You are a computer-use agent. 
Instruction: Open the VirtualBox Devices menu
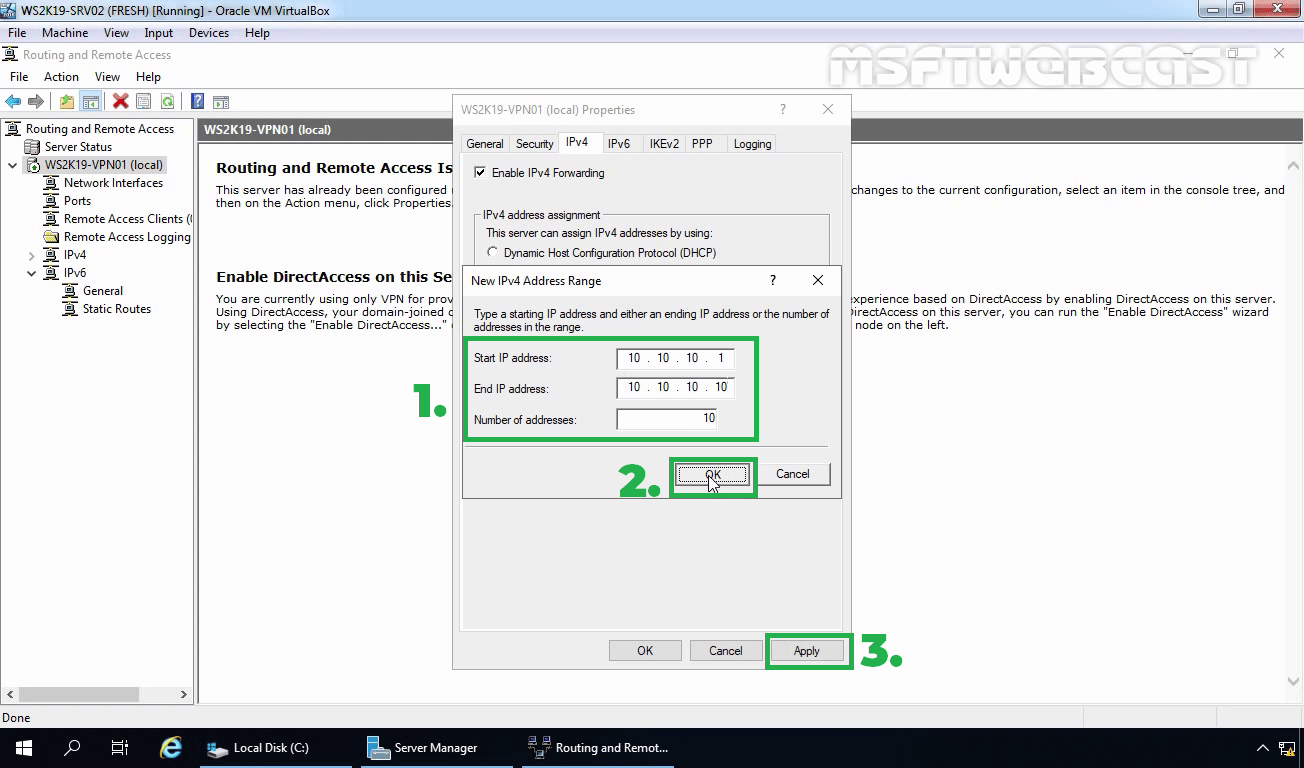pos(209,33)
